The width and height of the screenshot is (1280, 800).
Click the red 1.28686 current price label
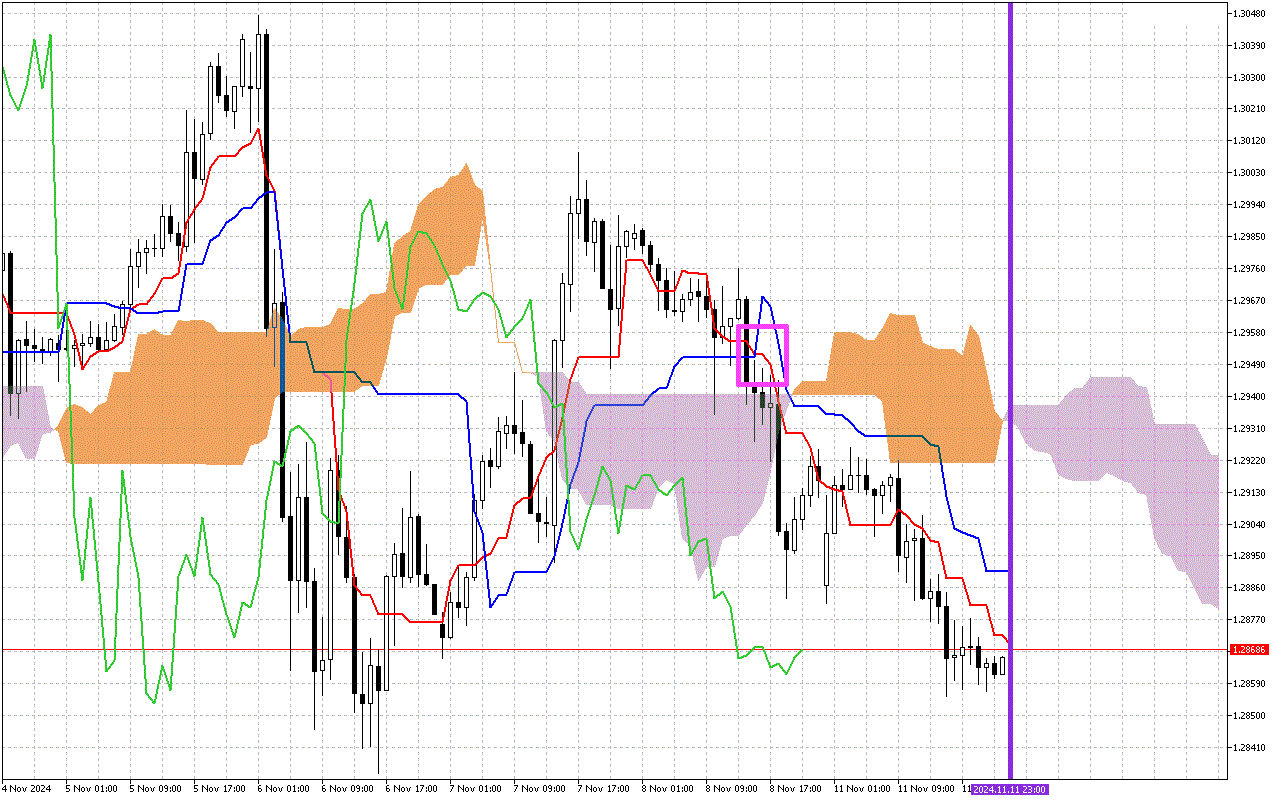coord(1250,650)
